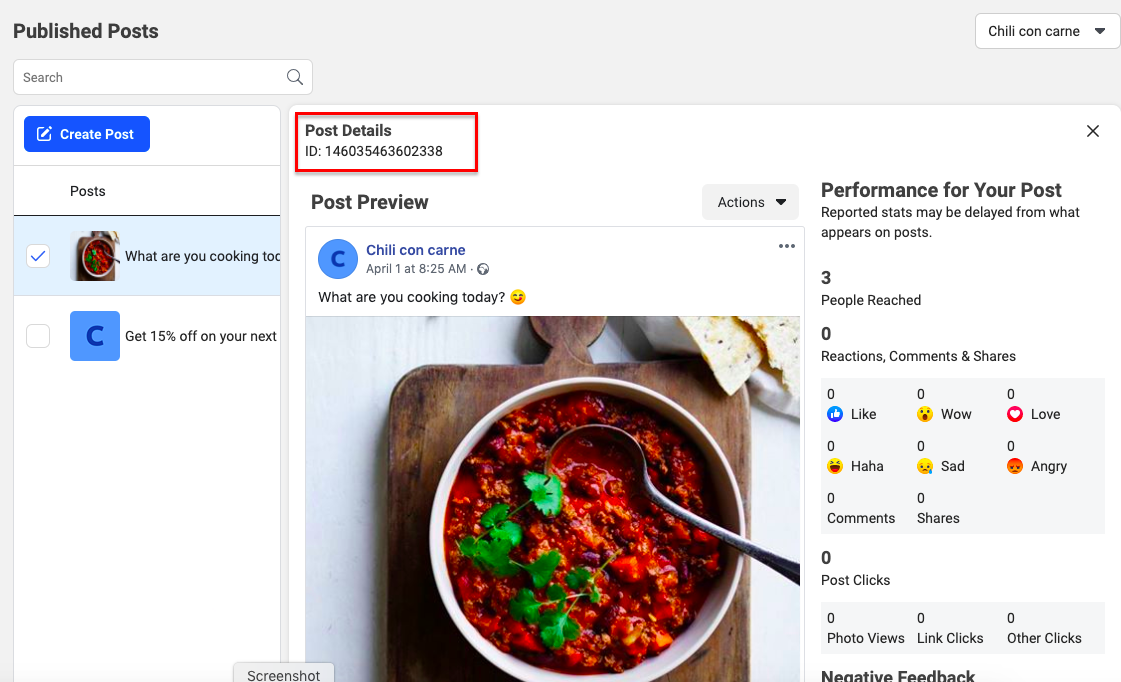
Task: Click the search magnifier icon
Action: 295,77
